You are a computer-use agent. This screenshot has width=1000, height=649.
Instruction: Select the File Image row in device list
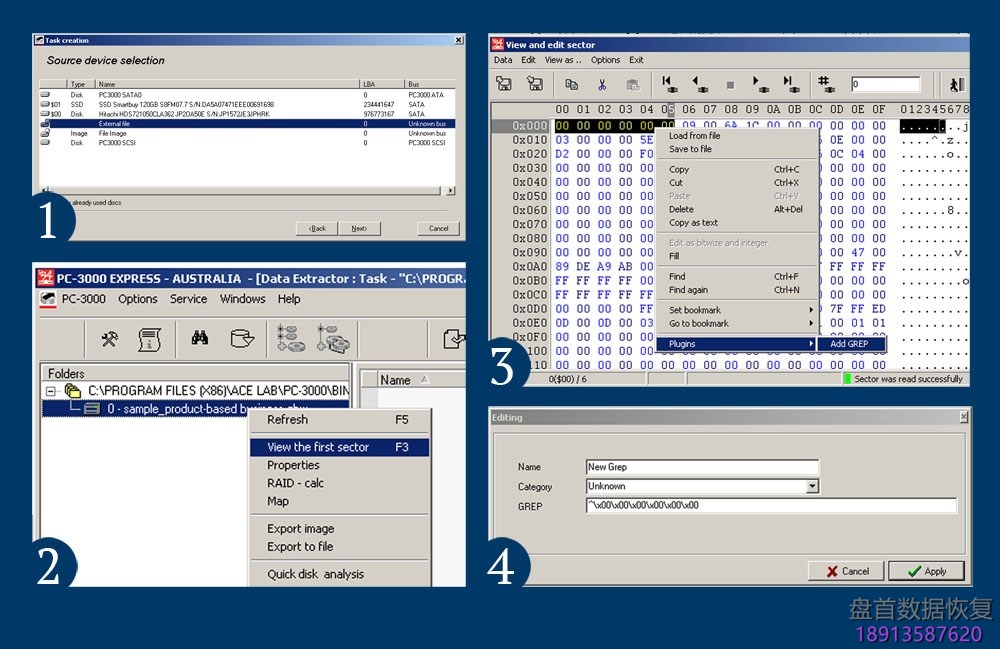click(112, 133)
